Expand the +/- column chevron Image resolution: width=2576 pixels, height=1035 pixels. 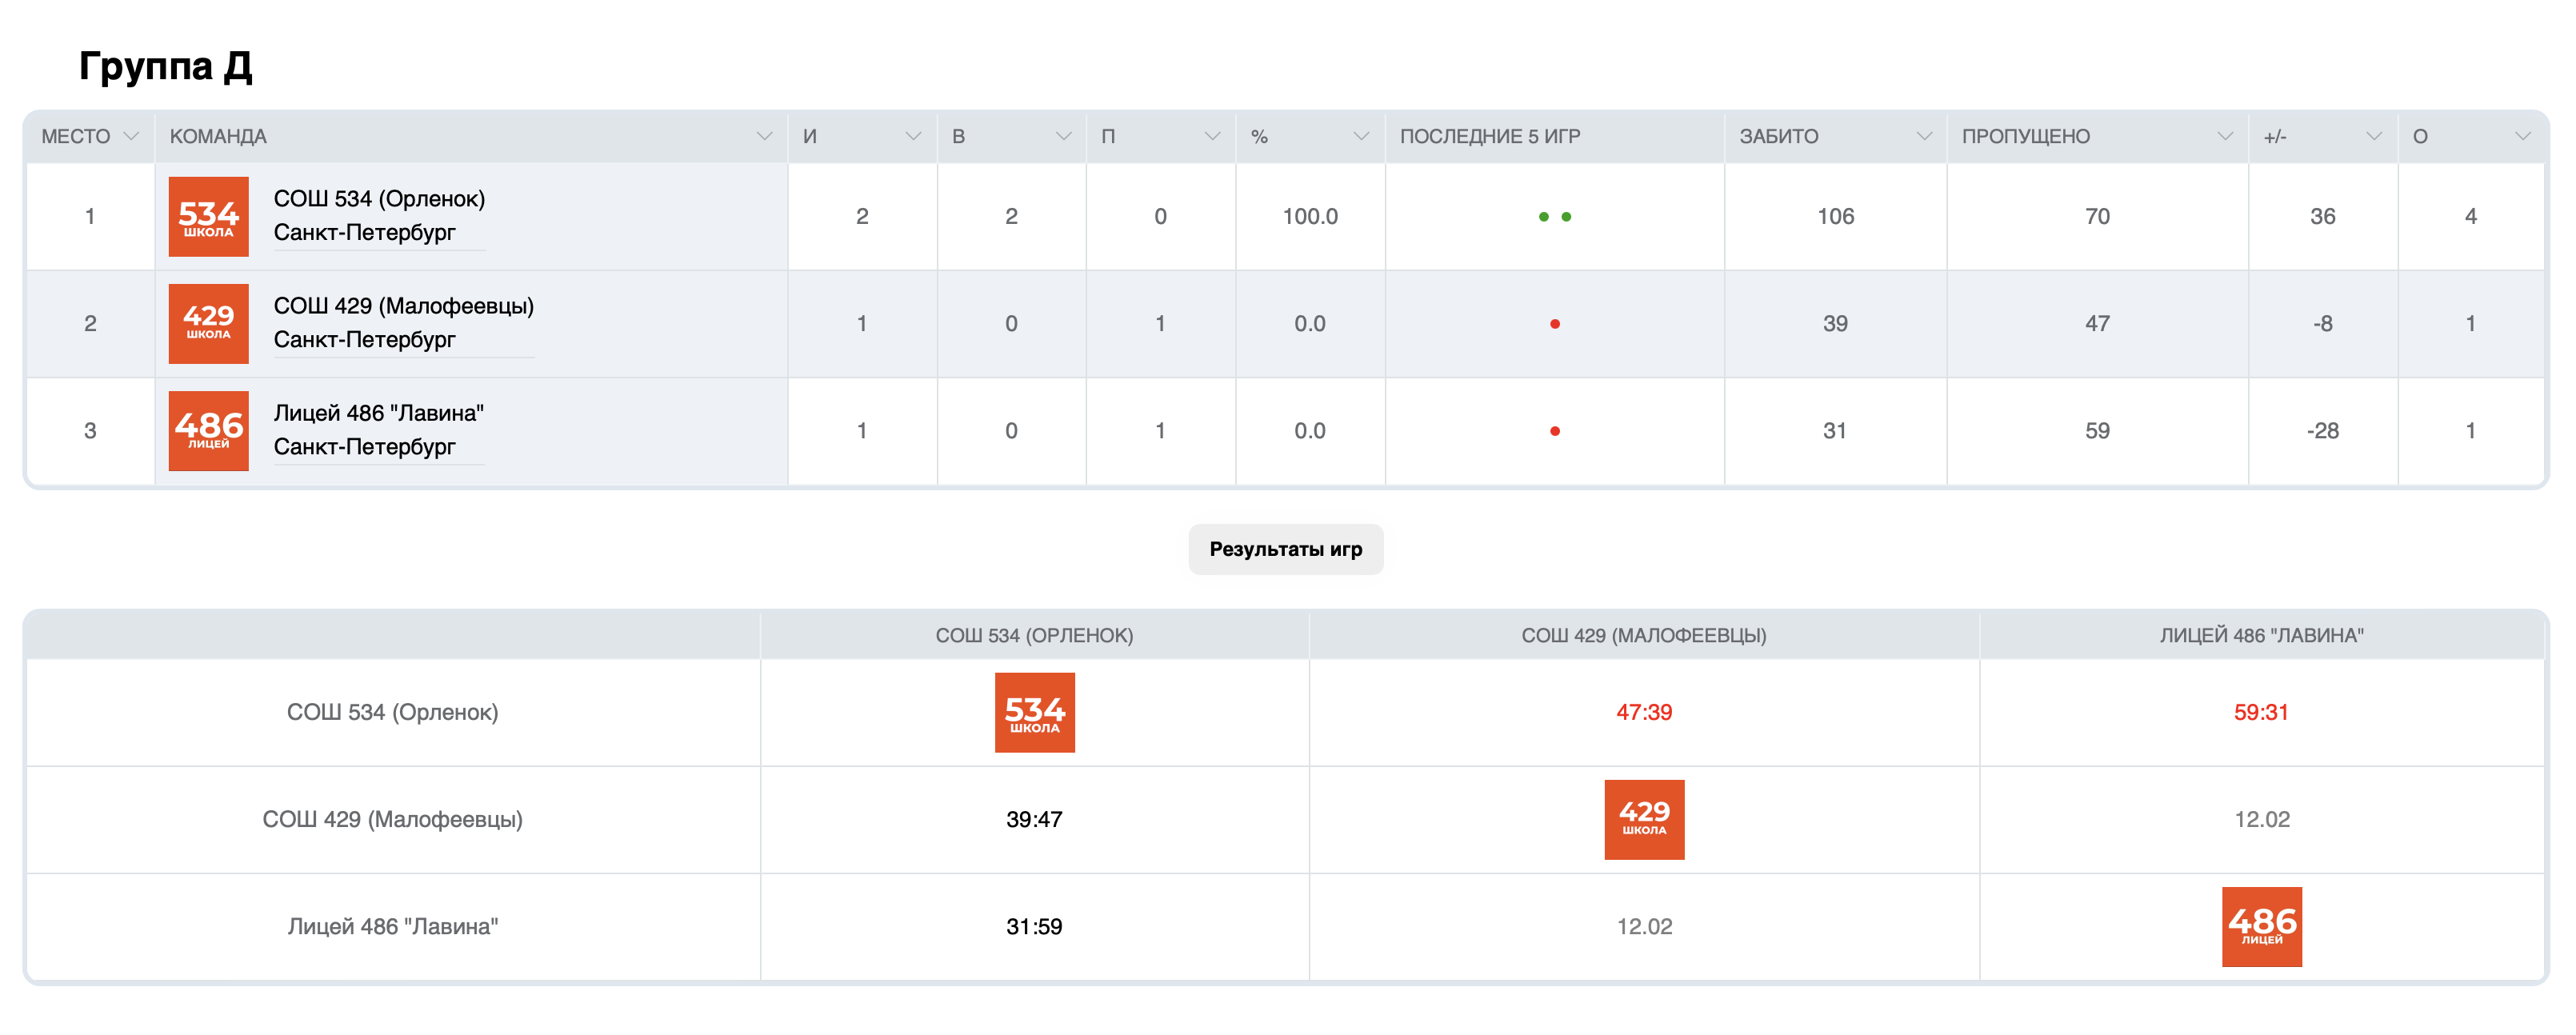(x=2373, y=136)
